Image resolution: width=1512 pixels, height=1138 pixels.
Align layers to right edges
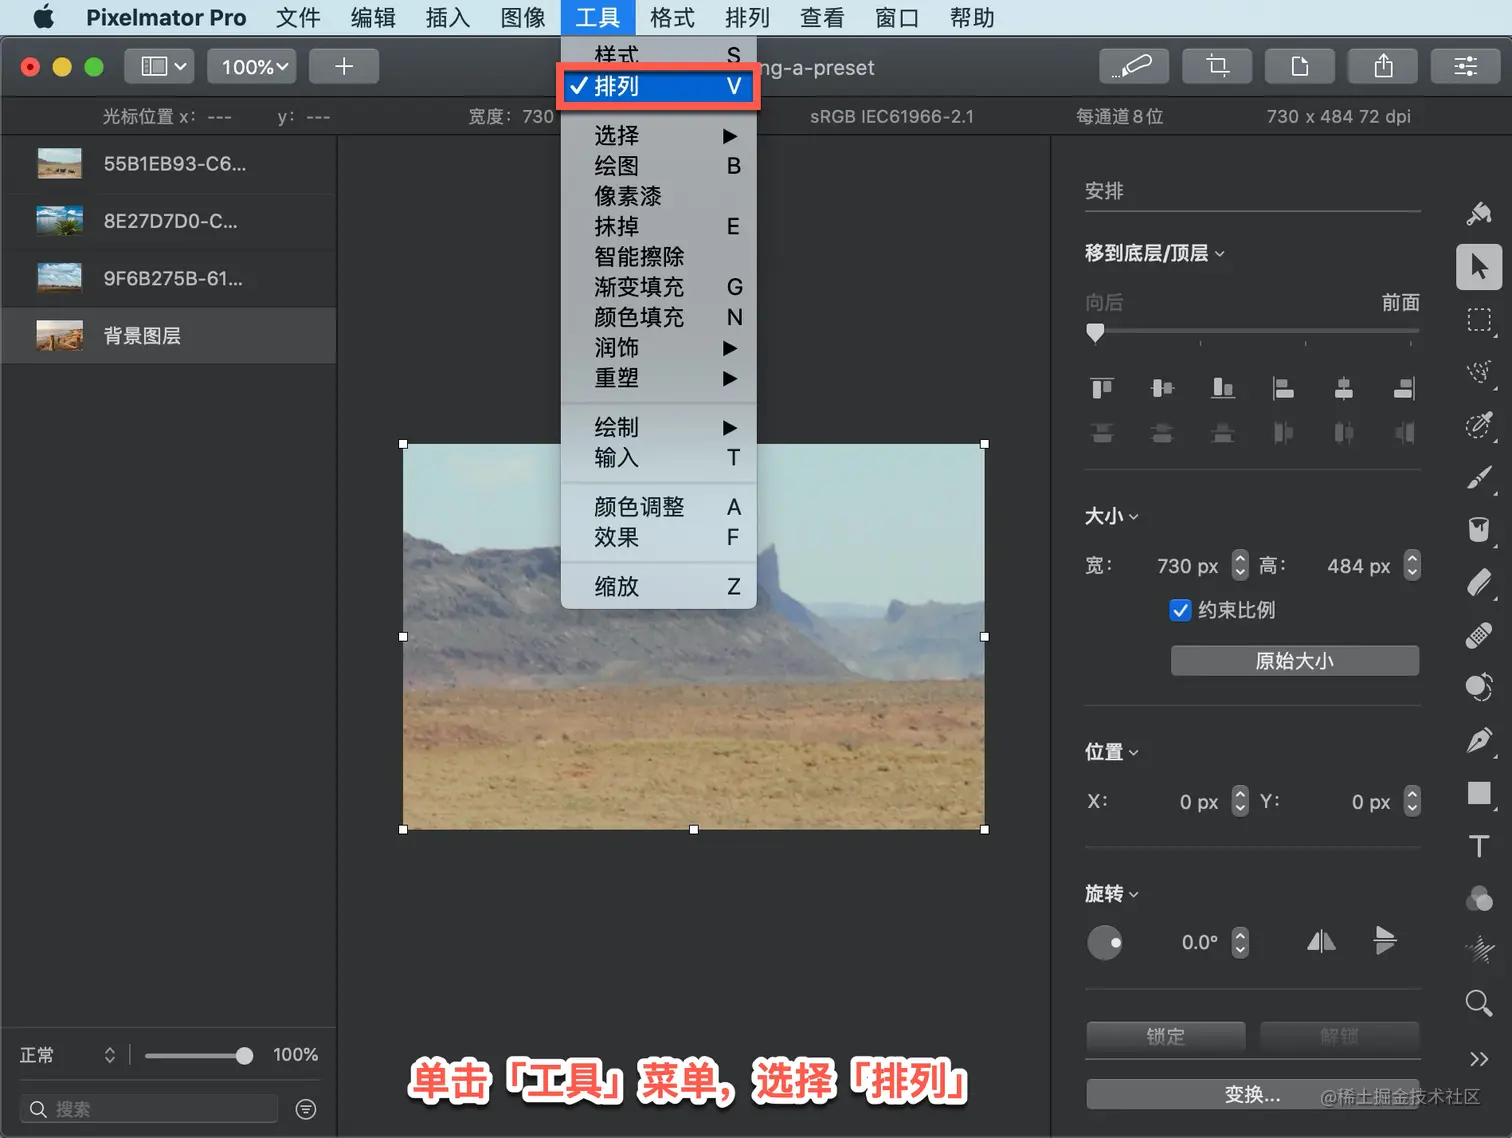pos(1405,387)
